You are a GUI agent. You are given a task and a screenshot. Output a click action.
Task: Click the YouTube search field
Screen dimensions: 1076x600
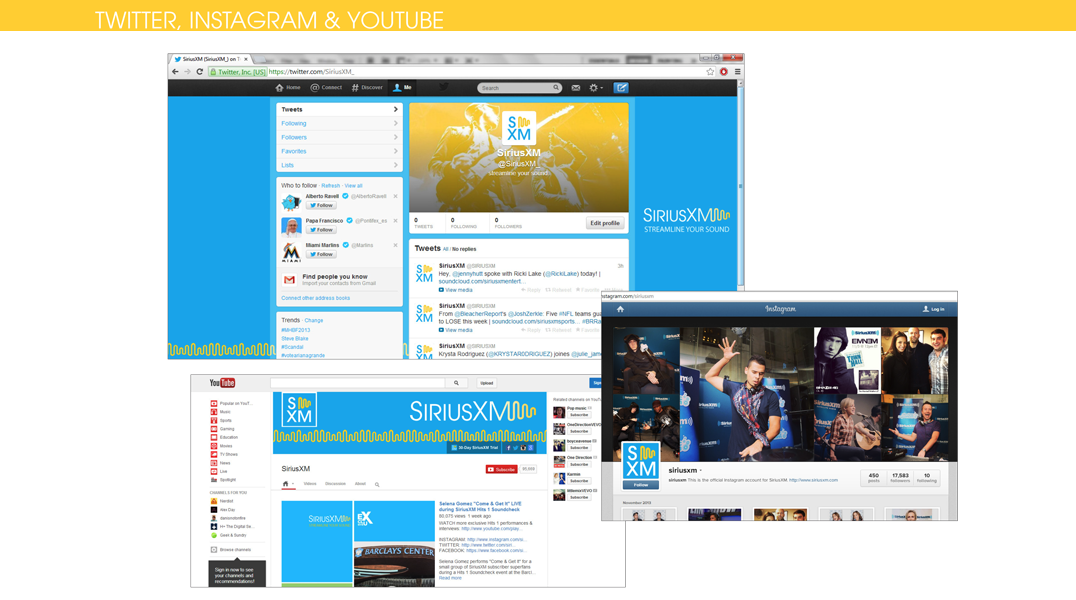click(x=358, y=383)
